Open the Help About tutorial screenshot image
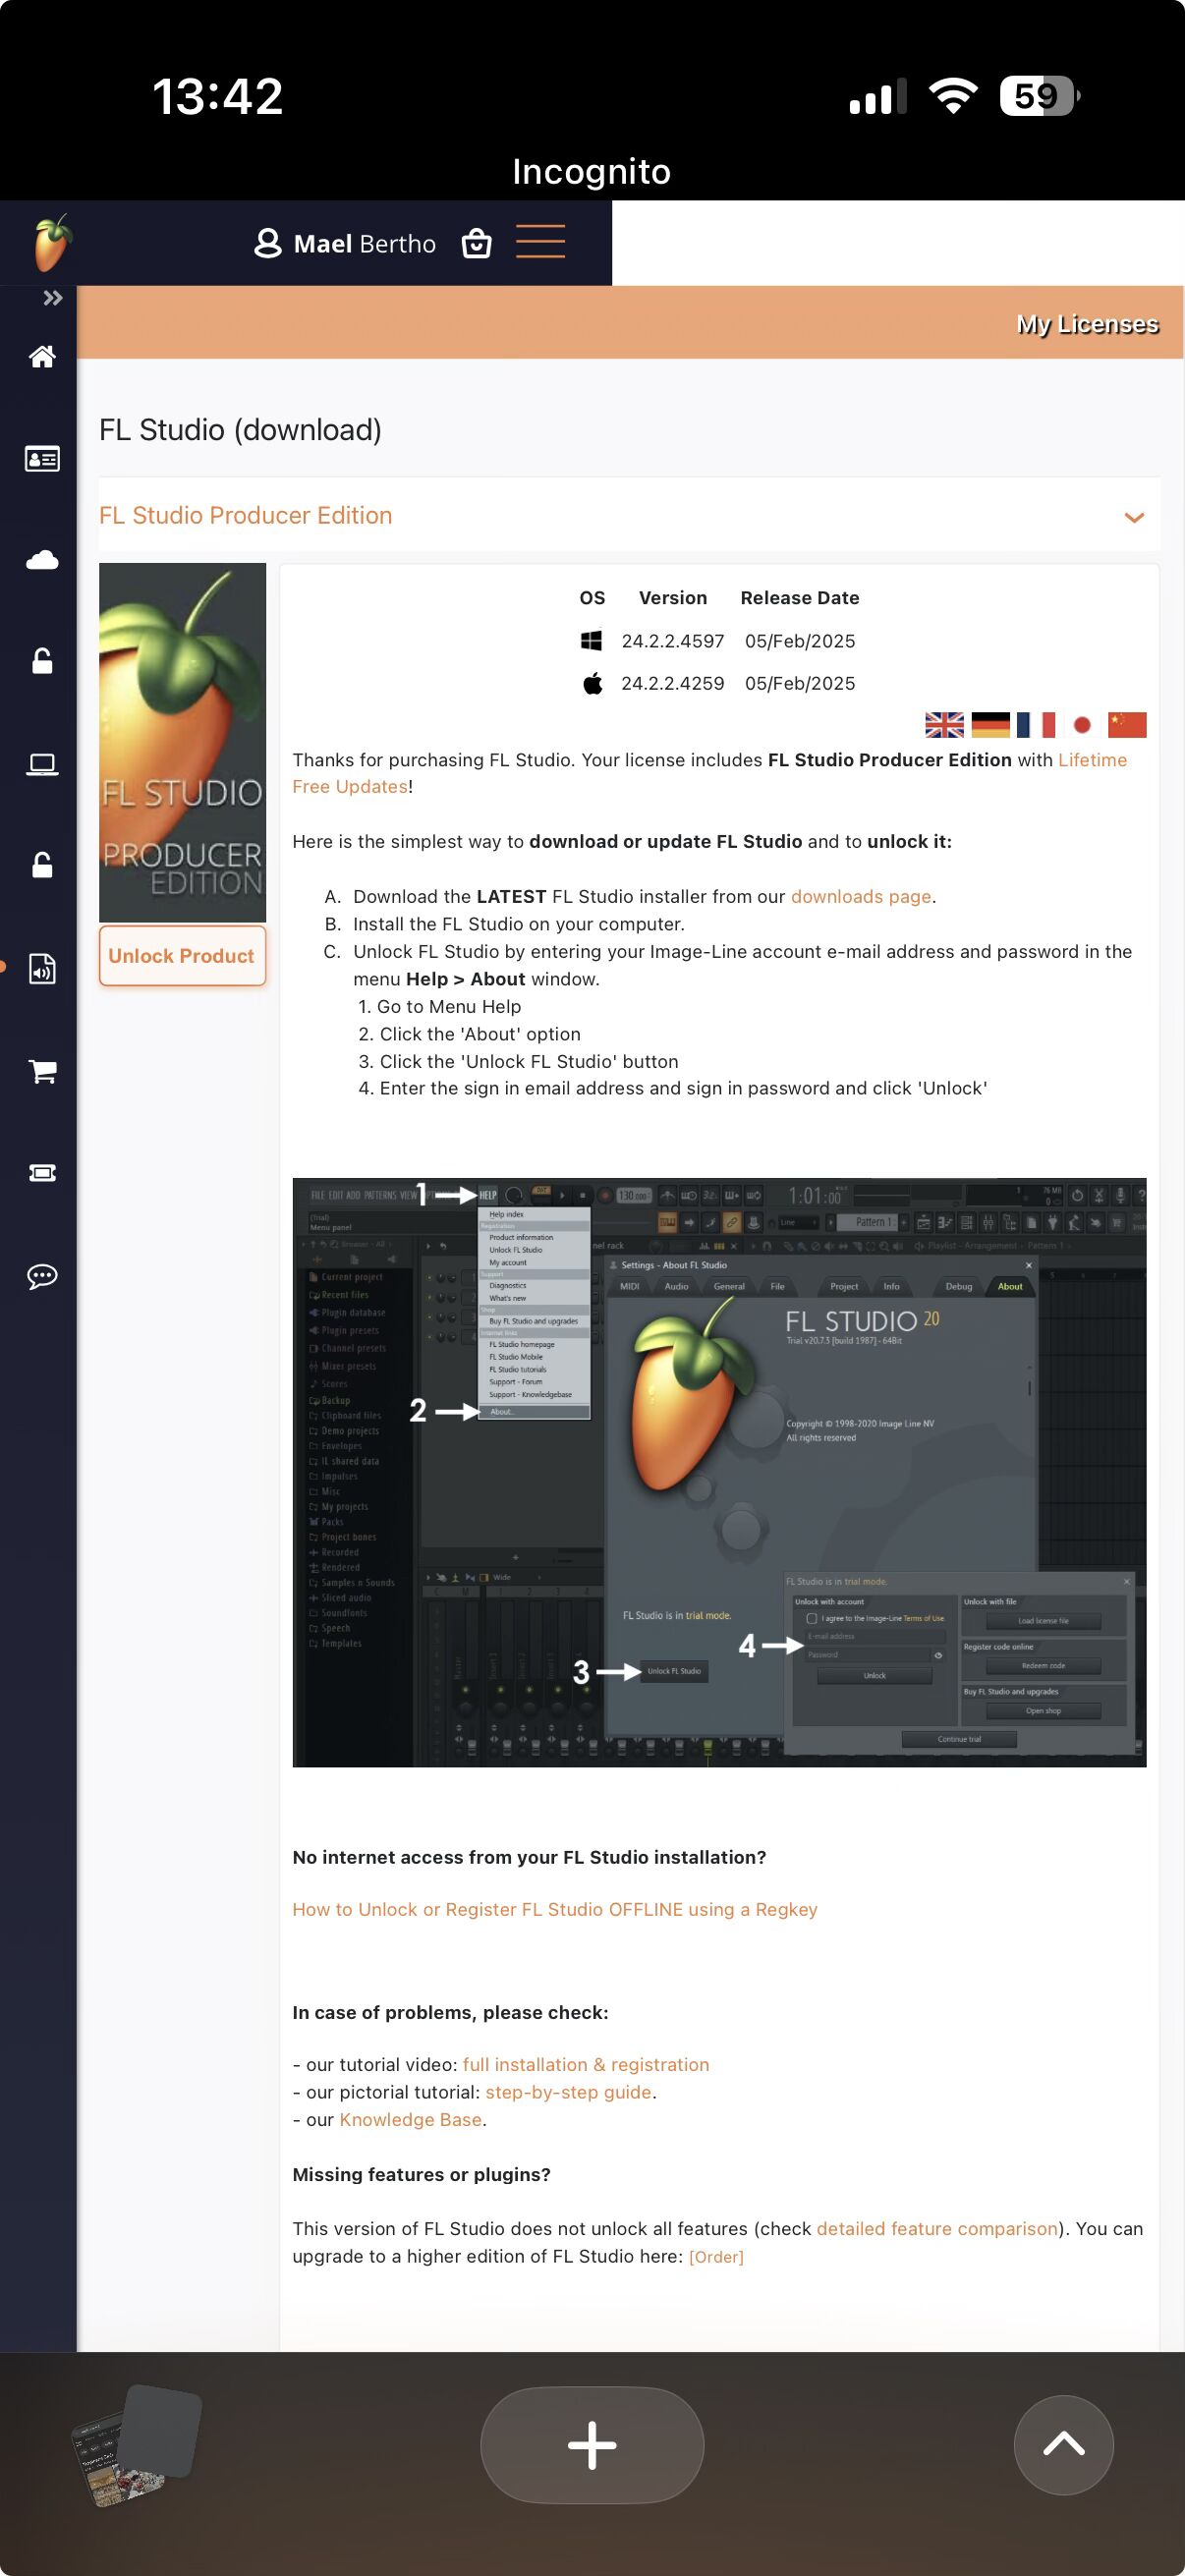Screen dimensions: 1185x2576 [x=719, y=1473]
